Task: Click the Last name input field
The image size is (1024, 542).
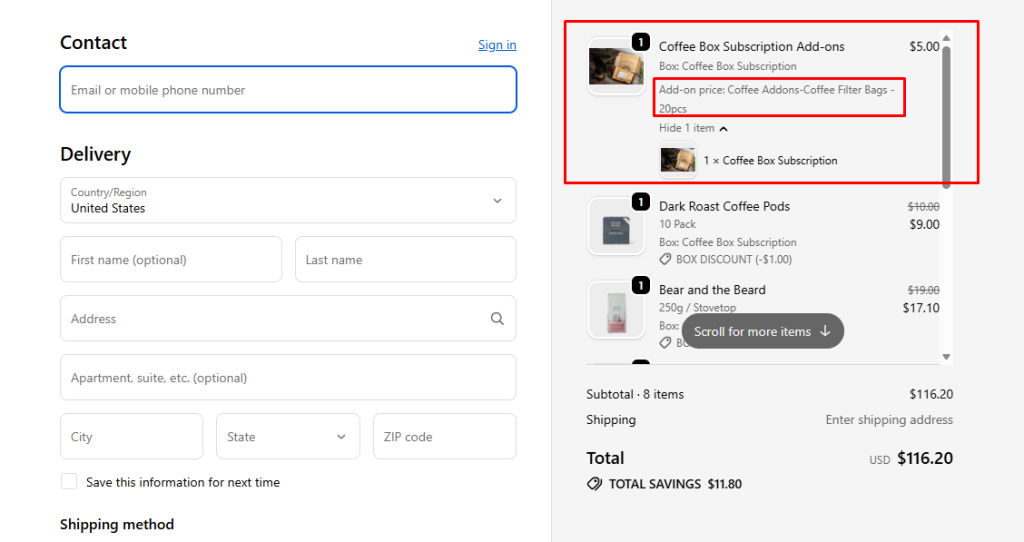Action: coord(405,260)
